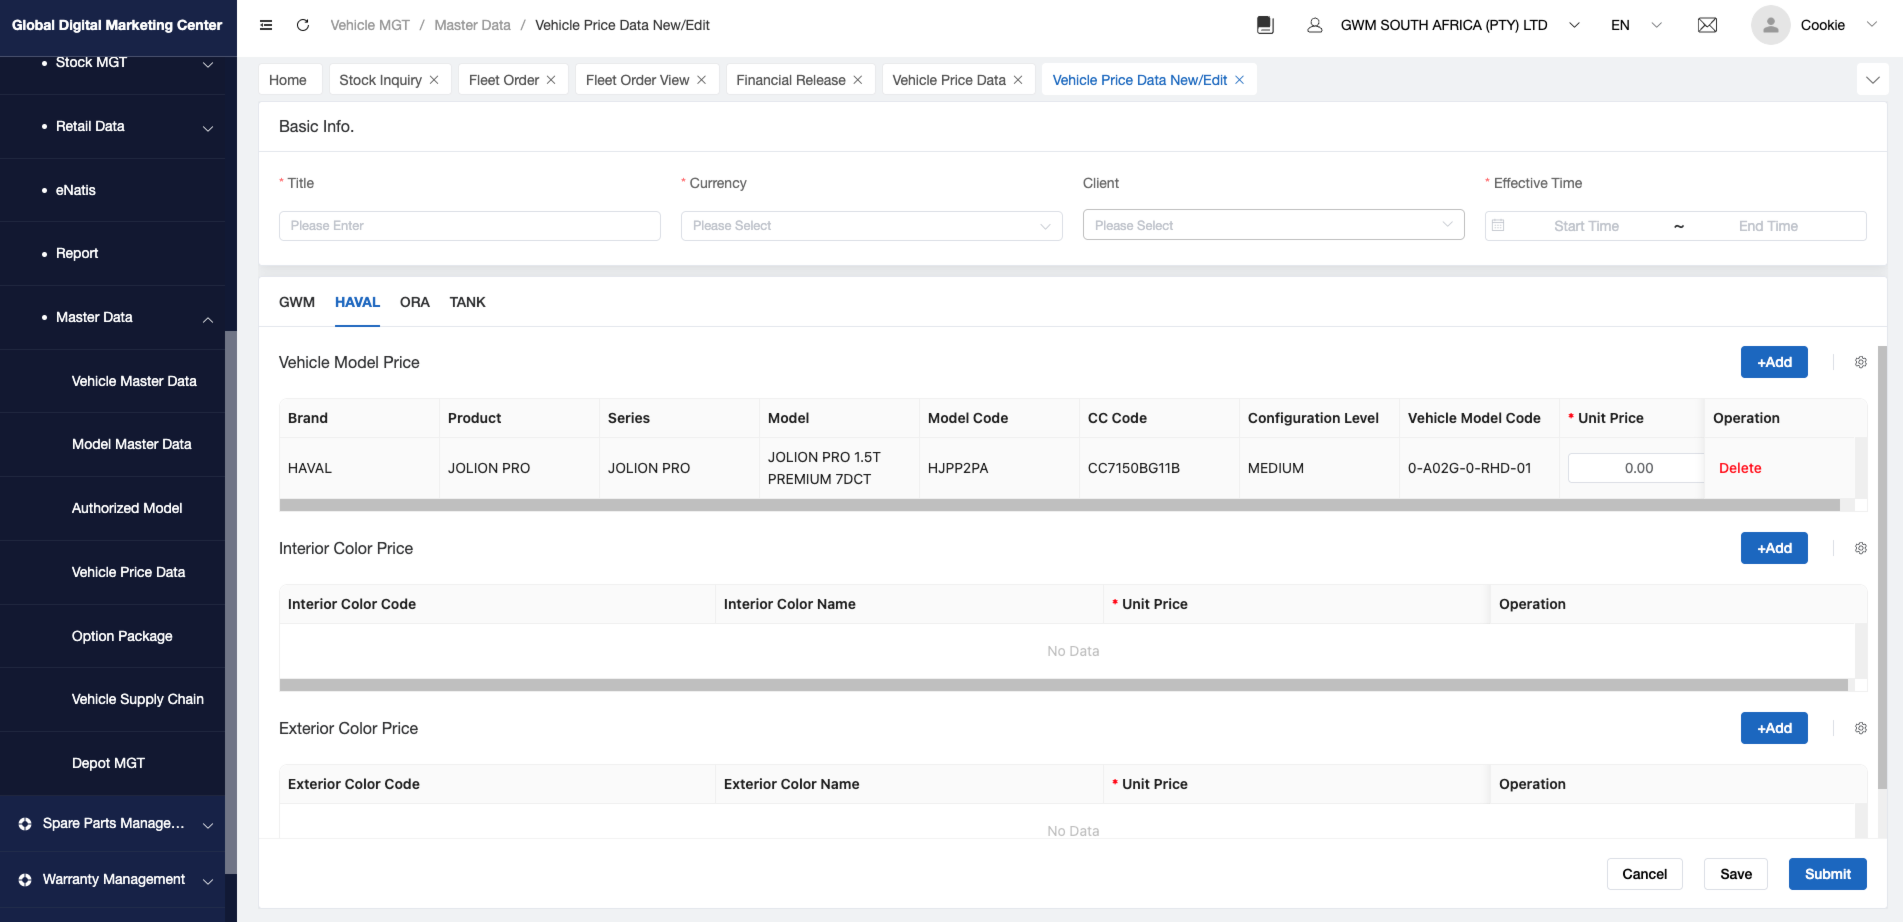Click the Spare Parts Management plus icon
Screen dimensions: 1903x922
25,824
